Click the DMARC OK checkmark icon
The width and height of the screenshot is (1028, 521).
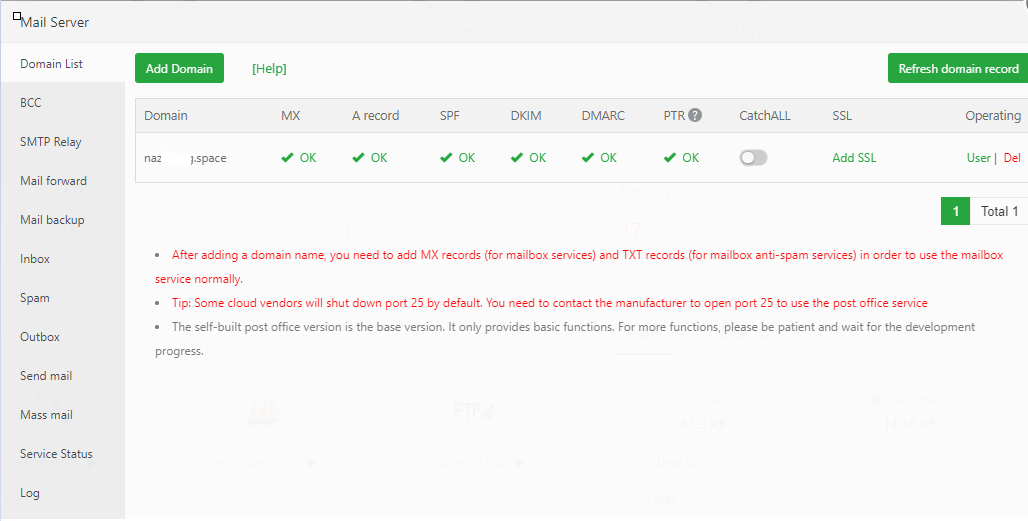[588, 158]
